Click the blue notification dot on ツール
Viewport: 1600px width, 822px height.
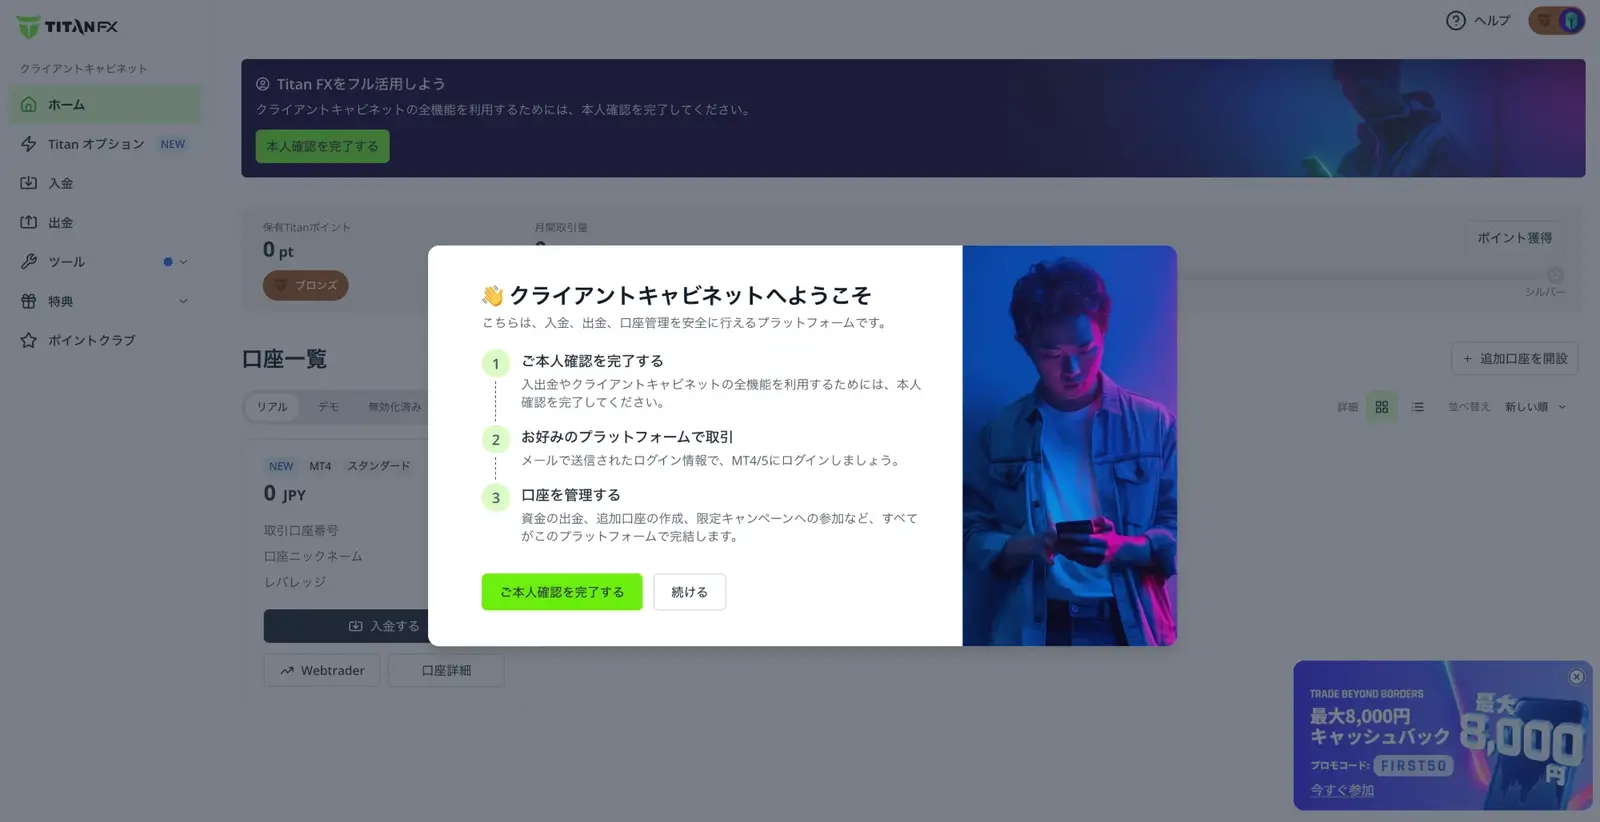(168, 262)
